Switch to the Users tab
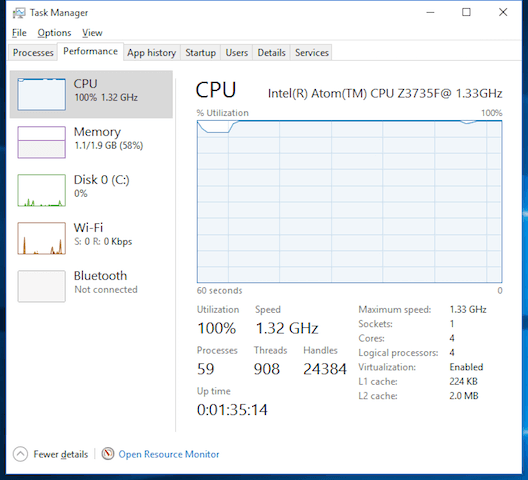528x480 pixels. tap(236, 53)
